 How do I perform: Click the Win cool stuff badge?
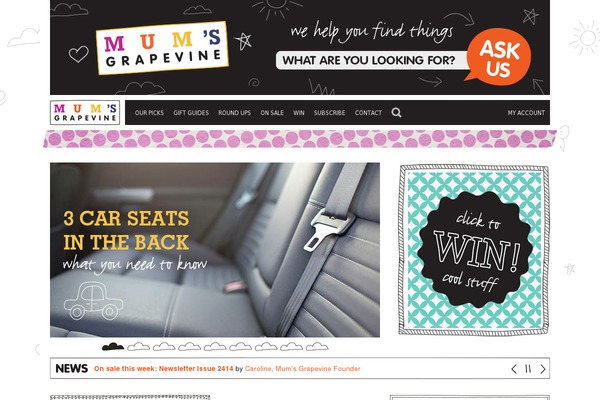click(x=474, y=250)
